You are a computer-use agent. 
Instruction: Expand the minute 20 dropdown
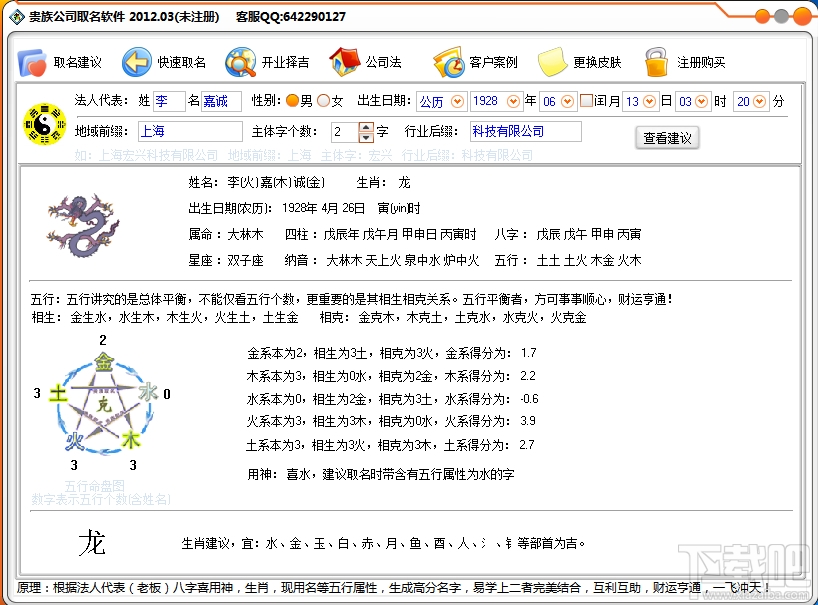tap(760, 101)
